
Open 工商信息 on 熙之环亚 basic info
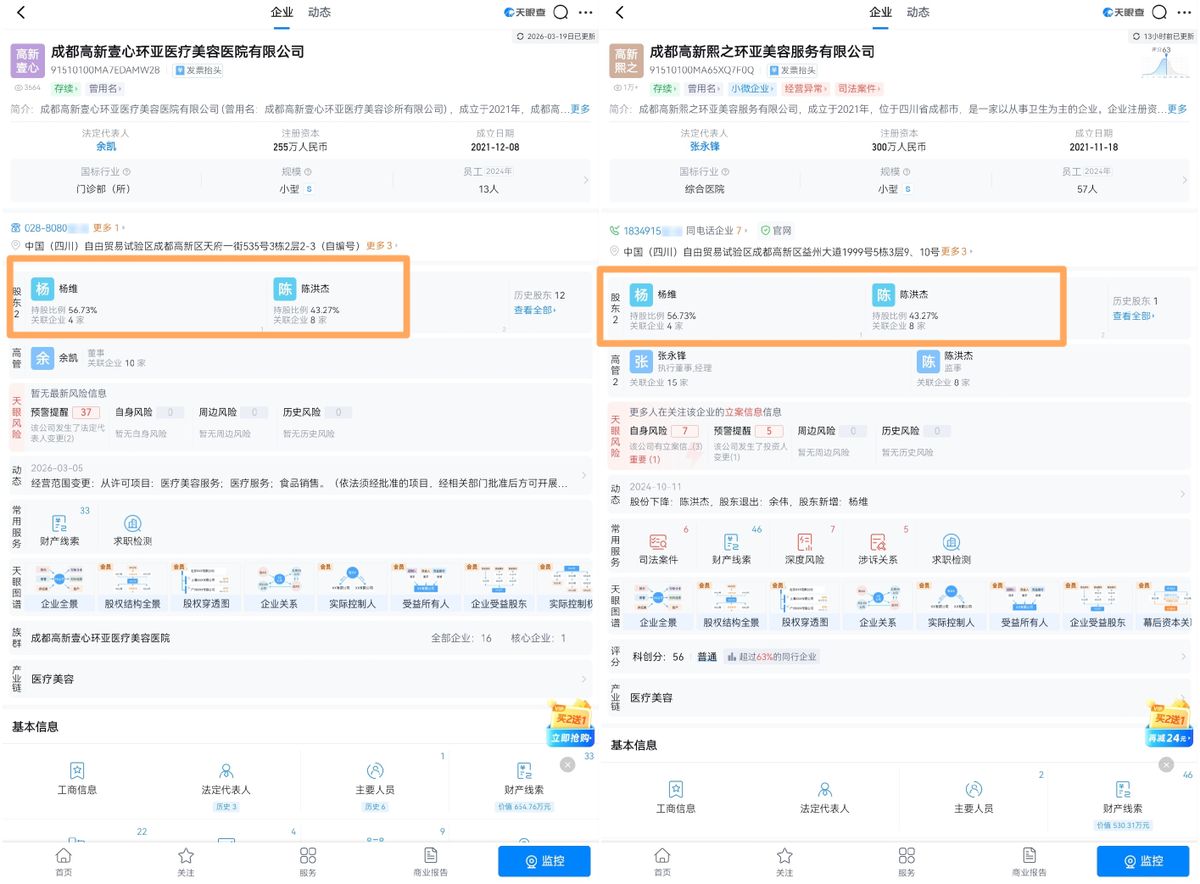click(x=676, y=798)
